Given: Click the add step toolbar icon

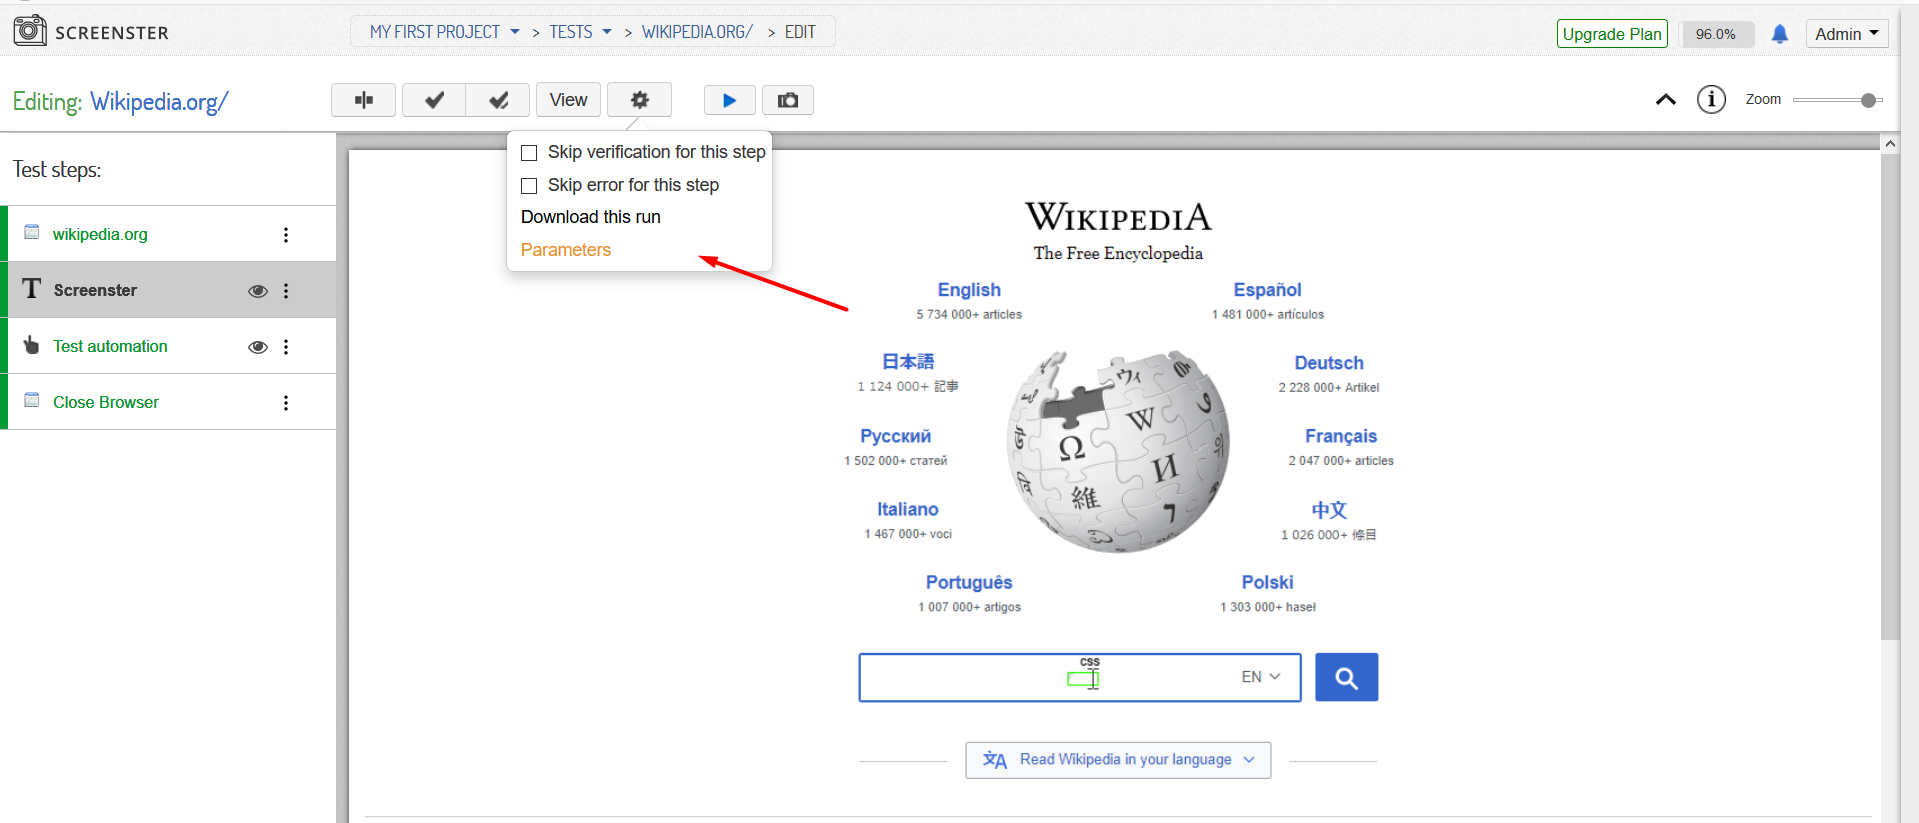Looking at the screenshot, I should point(364,100).
